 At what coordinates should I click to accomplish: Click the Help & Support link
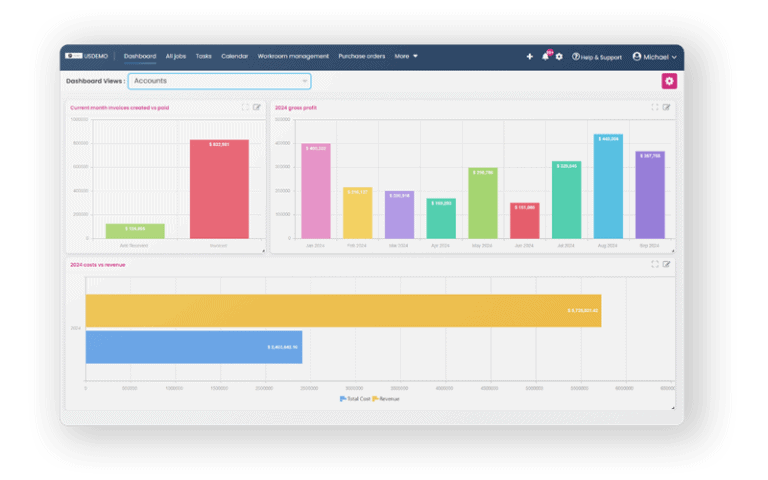(596, 57)
